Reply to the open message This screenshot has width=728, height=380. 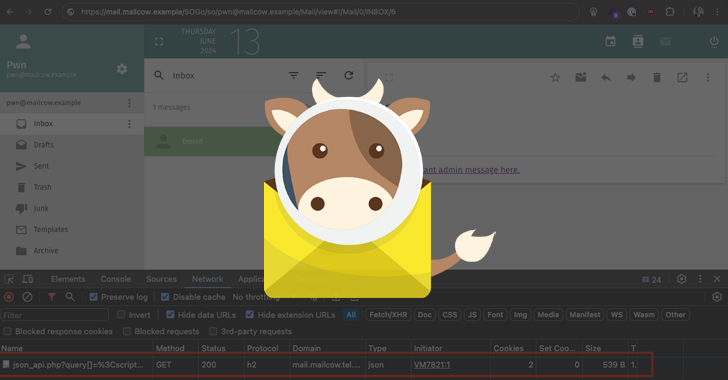click(606, 78)
